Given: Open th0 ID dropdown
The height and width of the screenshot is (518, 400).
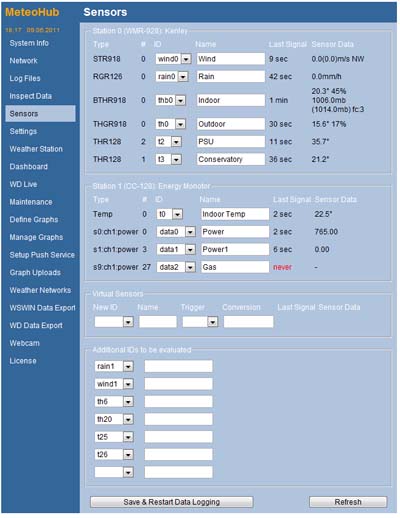Looking at the screenshot, I should 170,124.
